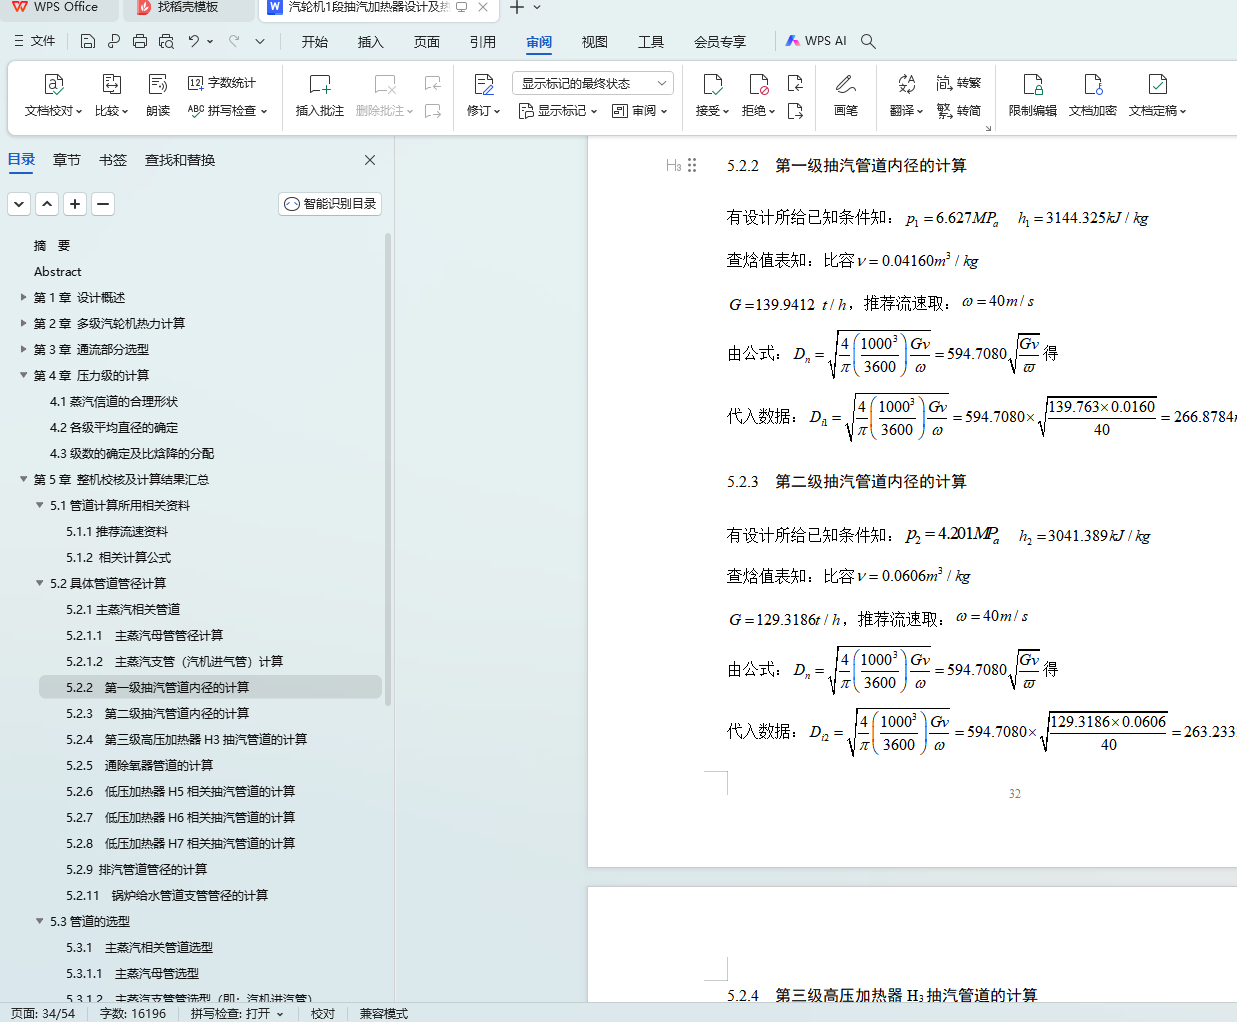Click the plus button to promote outline level
The width and height of the screenshot is (1237, 1022).
click(x=75, y=204)
